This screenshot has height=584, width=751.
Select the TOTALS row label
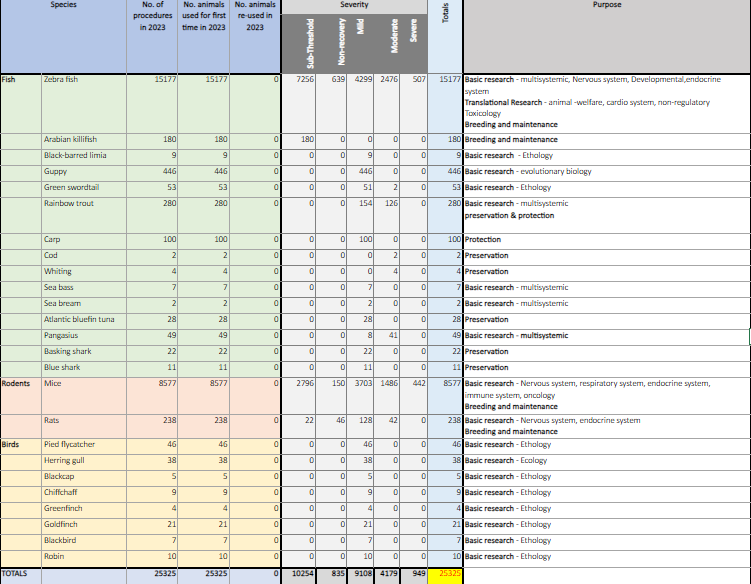20,575
